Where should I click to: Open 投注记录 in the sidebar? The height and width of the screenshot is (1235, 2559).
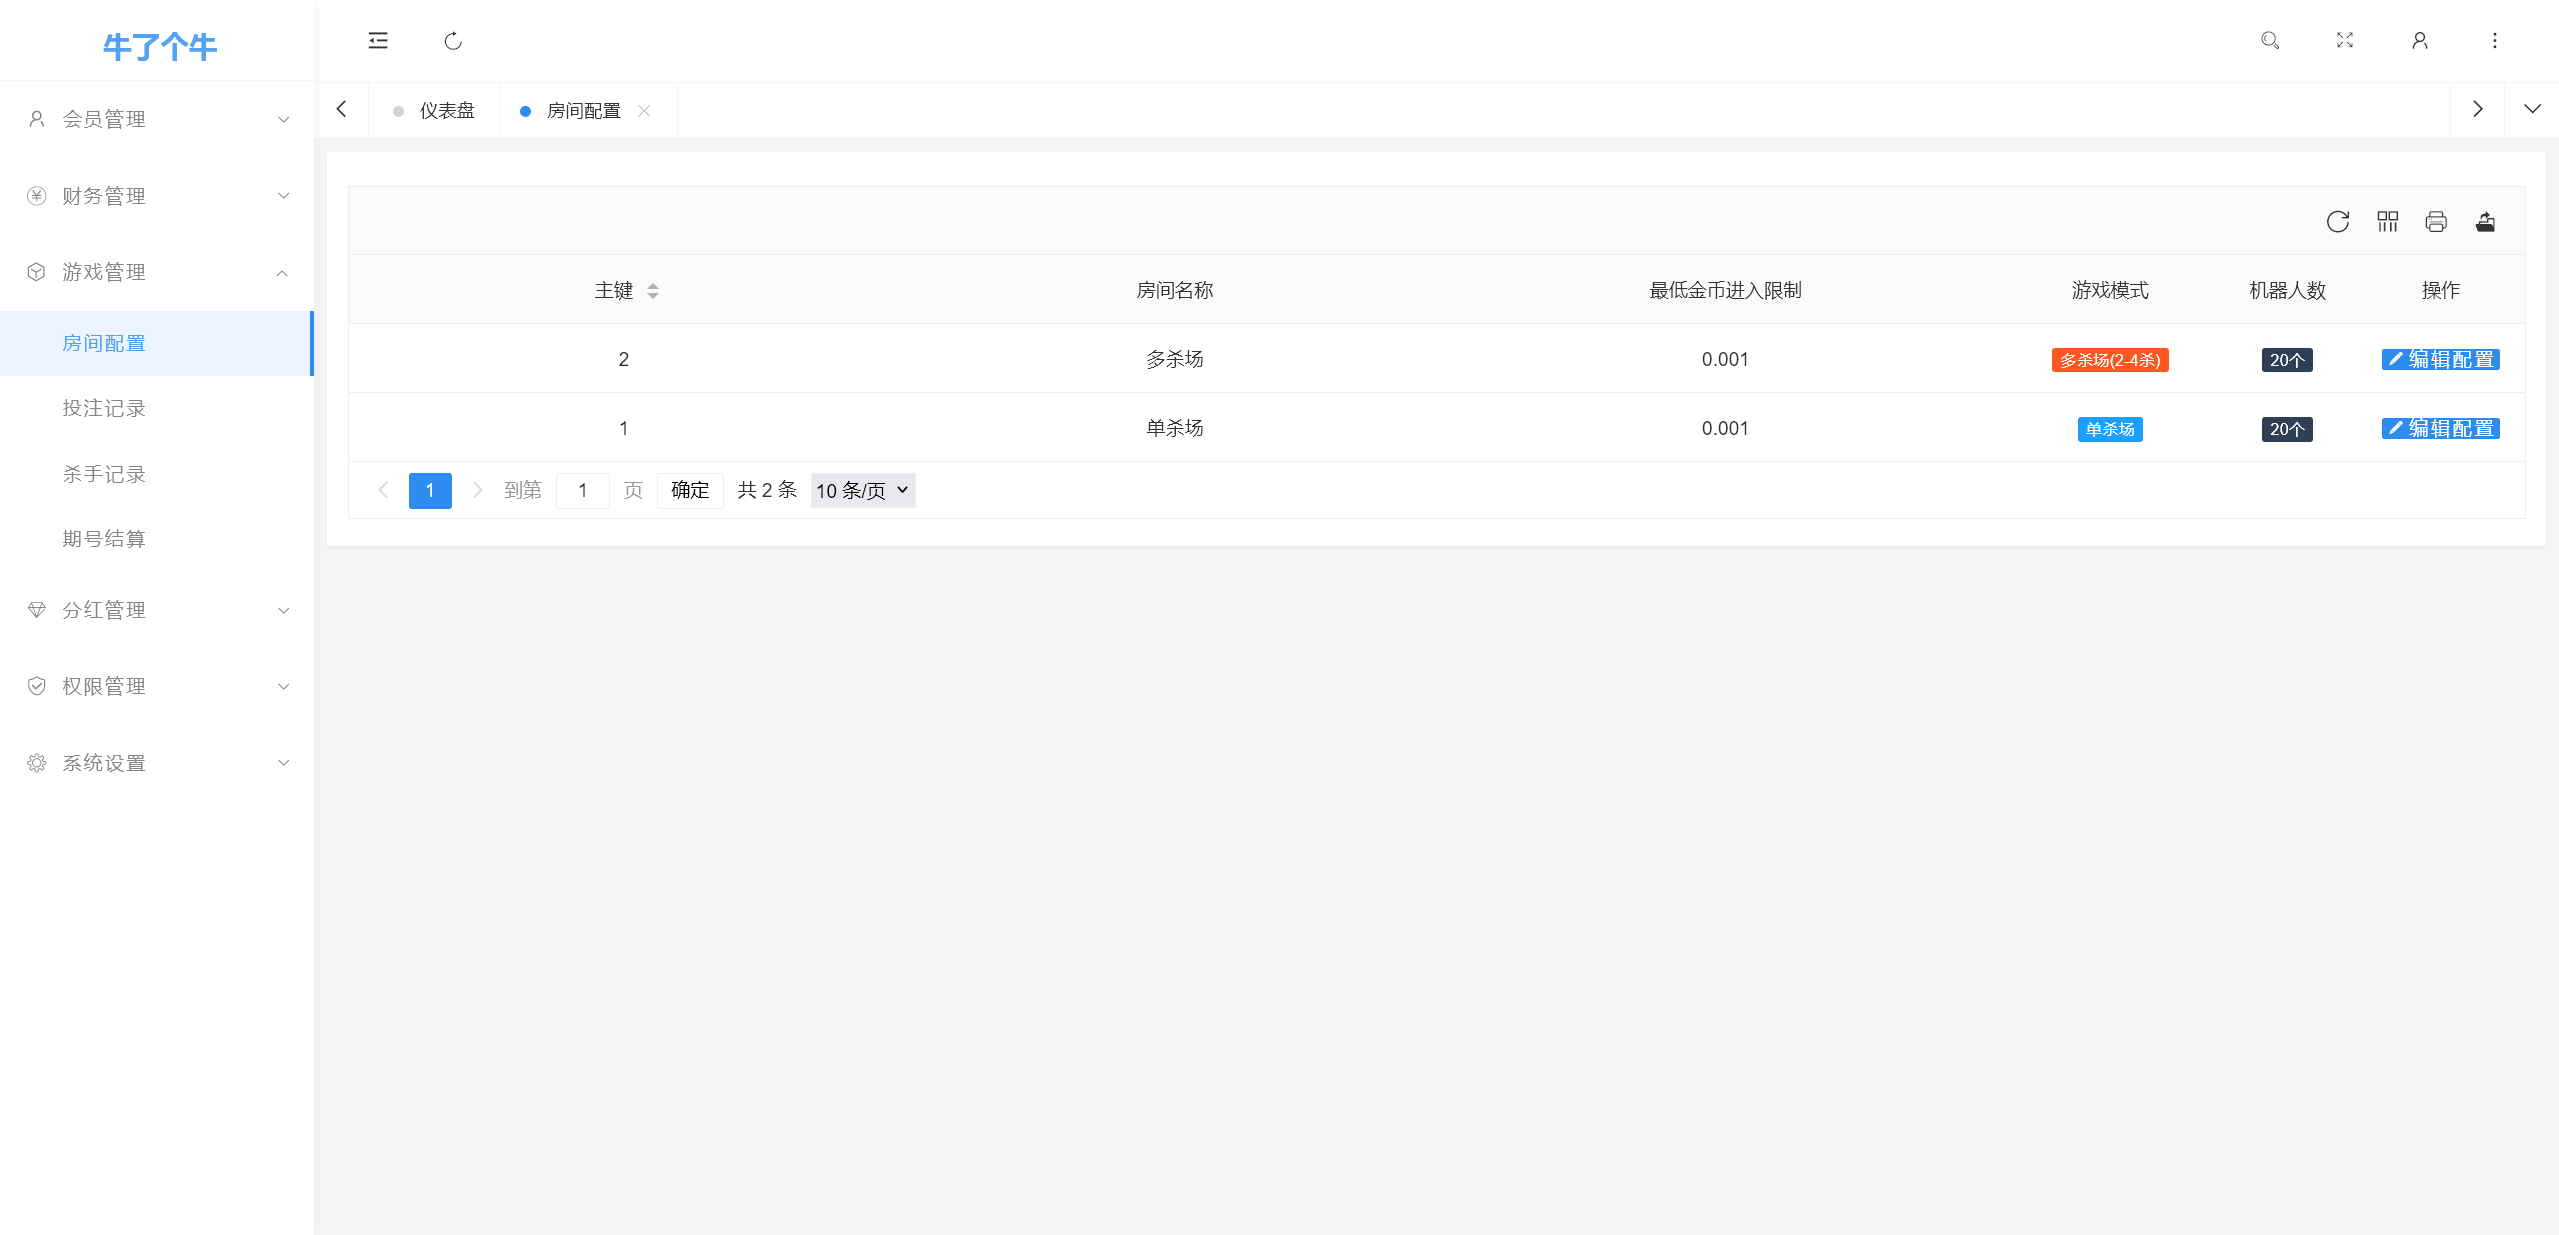point(104,408)
